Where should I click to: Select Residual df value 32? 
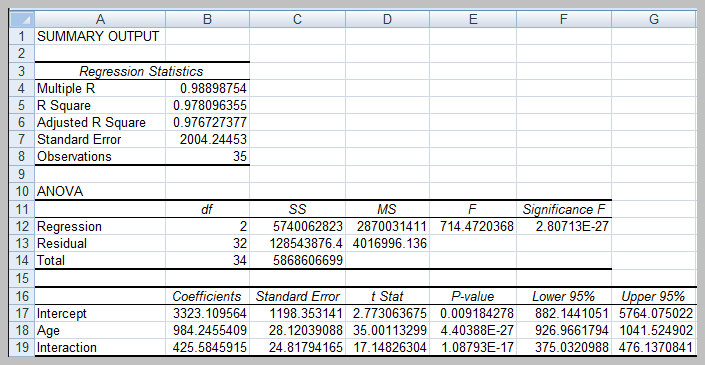(x=207, y=243)
